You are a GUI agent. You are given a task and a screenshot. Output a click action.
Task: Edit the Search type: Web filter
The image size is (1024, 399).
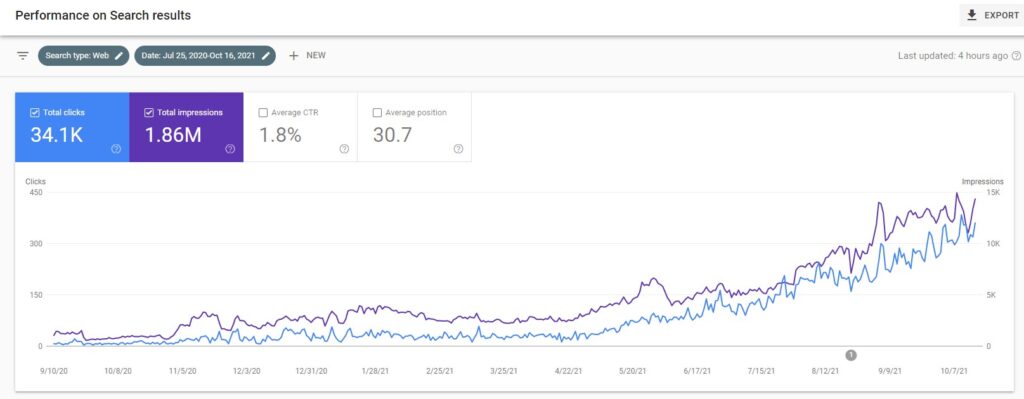pyautogui.click(x=84, y=56)
